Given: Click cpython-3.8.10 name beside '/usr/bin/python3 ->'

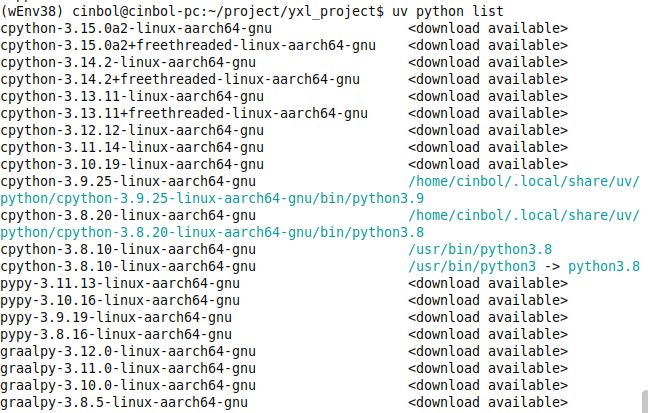Looking at the screenshot, I should coord(128,266).
